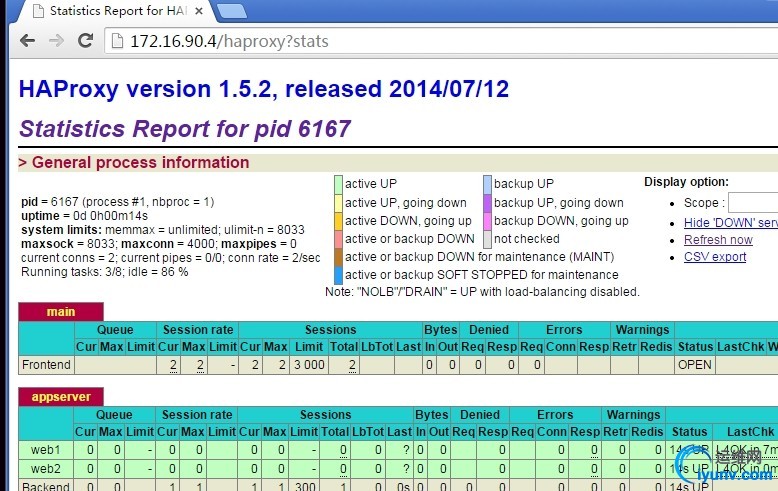Click the main proxy section header
This screenshot has width=778, height=491.
pyautogui.click(x=61, y=312)
